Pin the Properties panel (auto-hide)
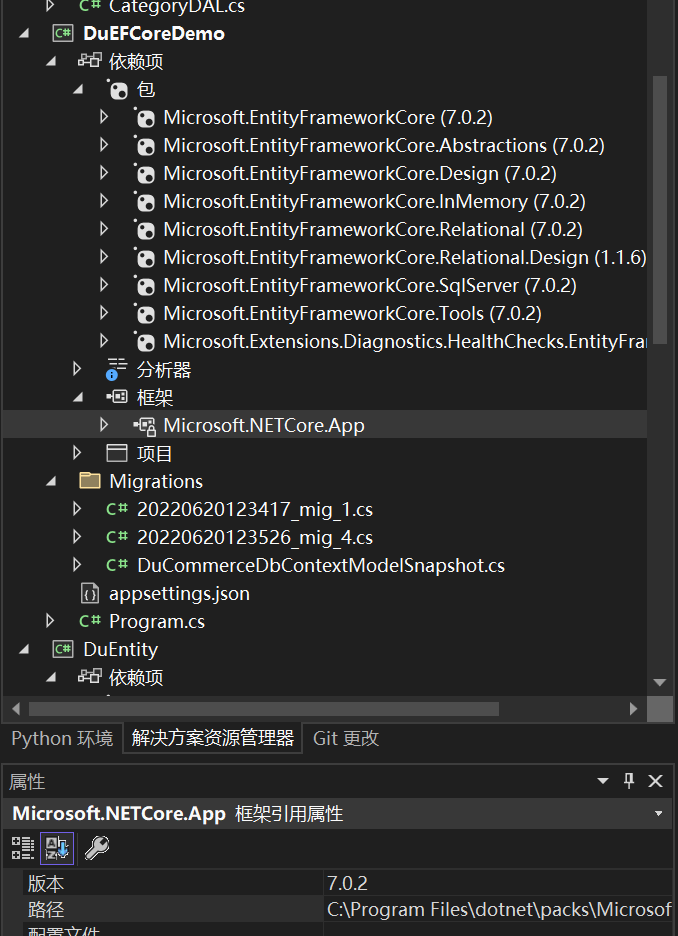Screen dimensions: 678x936 tap(629, 781)
